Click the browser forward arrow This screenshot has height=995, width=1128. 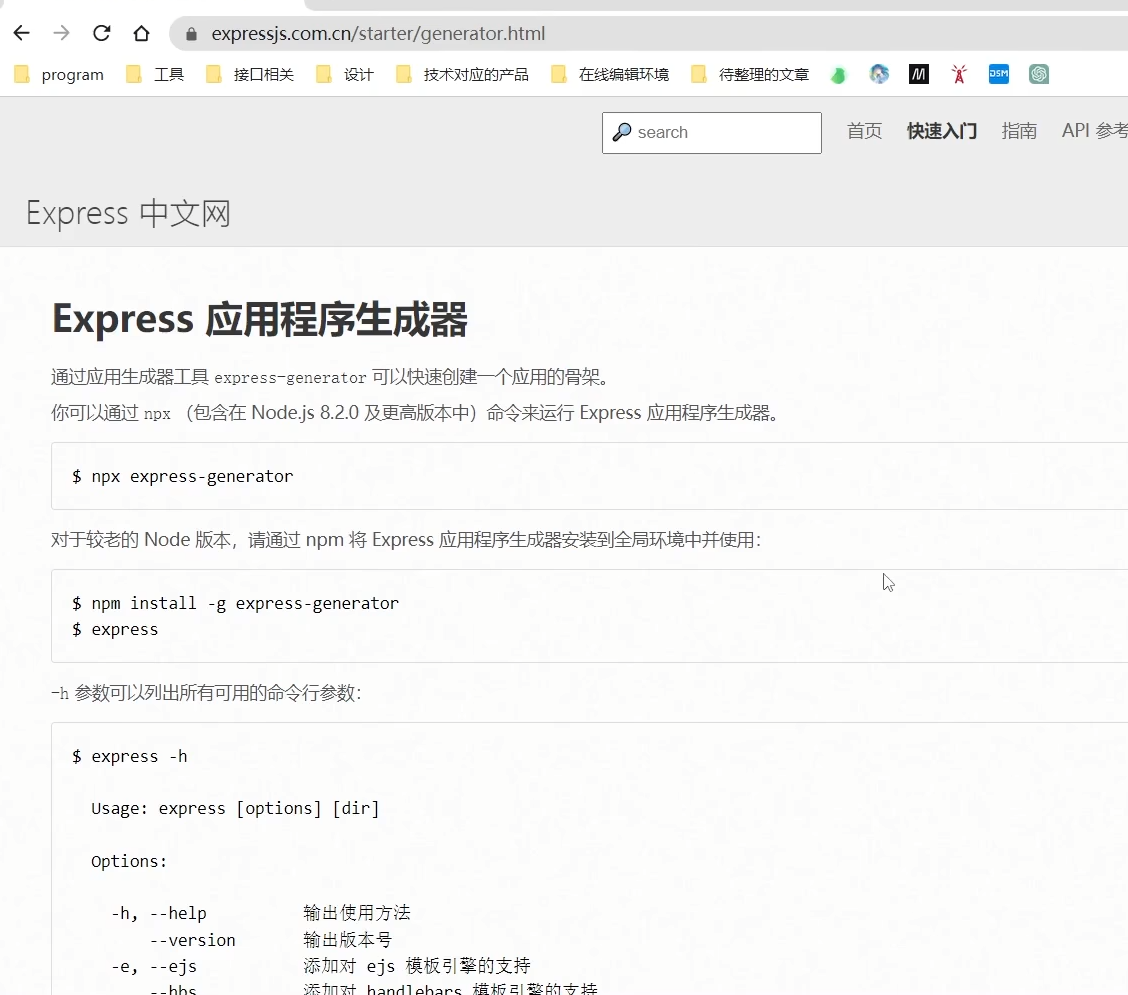coord(62,33)
